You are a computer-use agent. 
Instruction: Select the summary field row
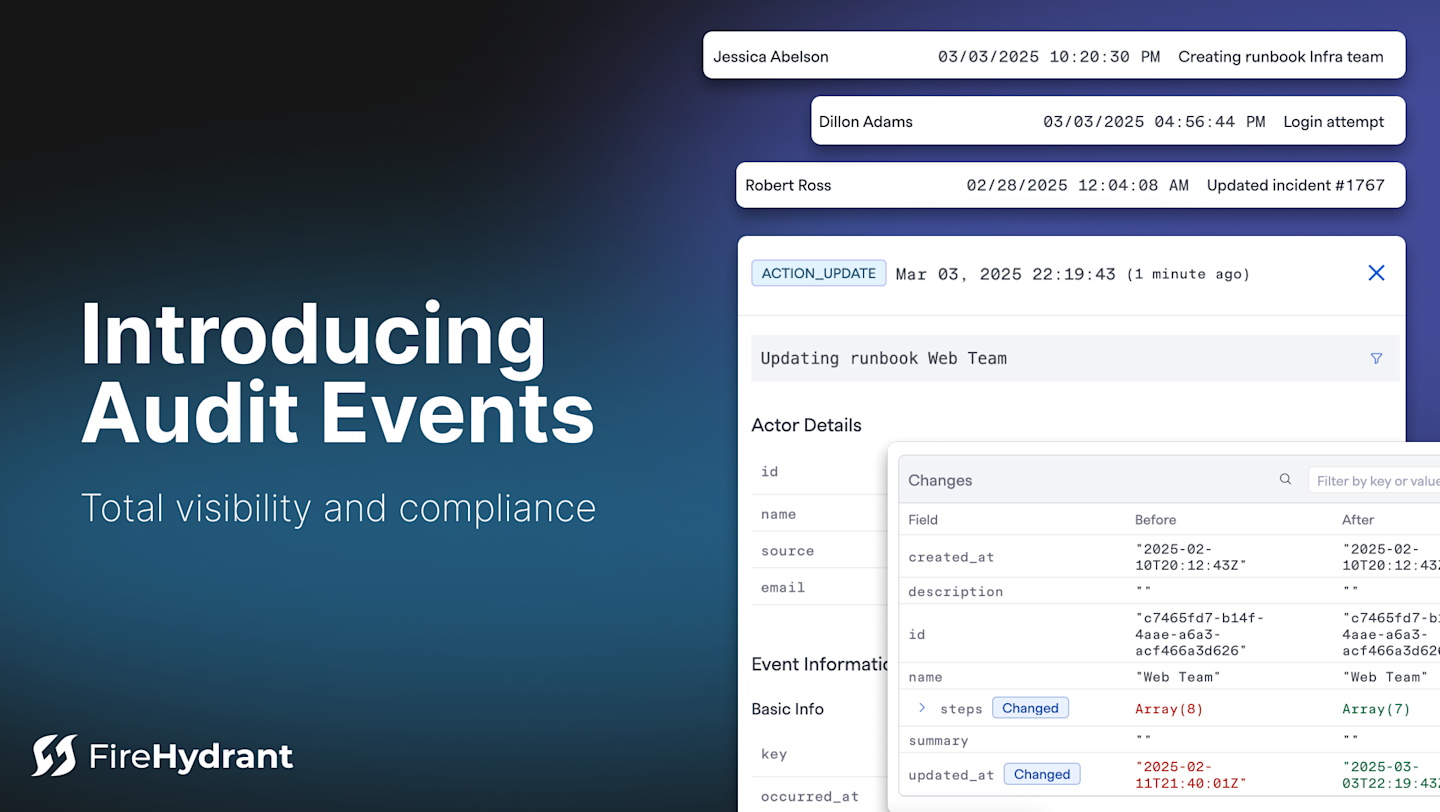(1169, 740)
